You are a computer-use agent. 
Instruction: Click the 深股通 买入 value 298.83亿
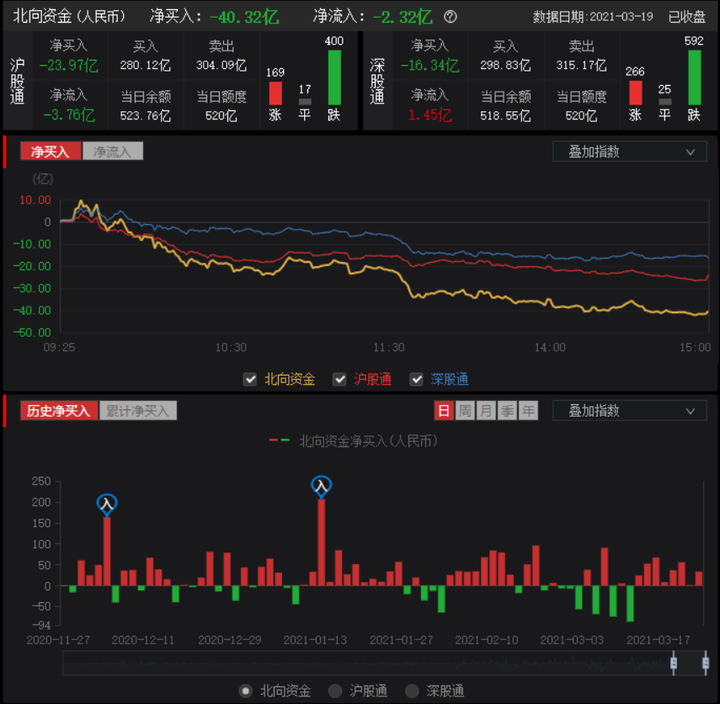(x=506, y=66)
